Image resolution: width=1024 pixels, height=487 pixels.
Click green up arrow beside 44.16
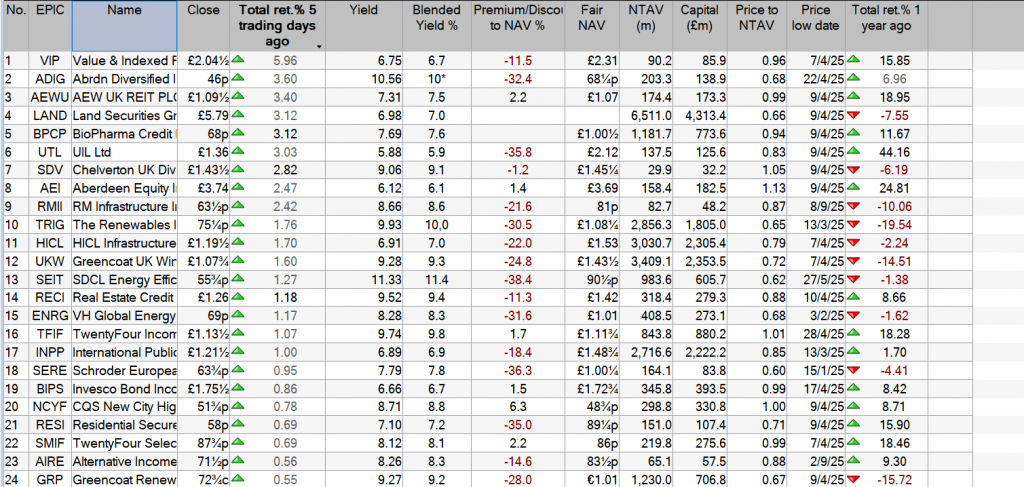(854, 151)
